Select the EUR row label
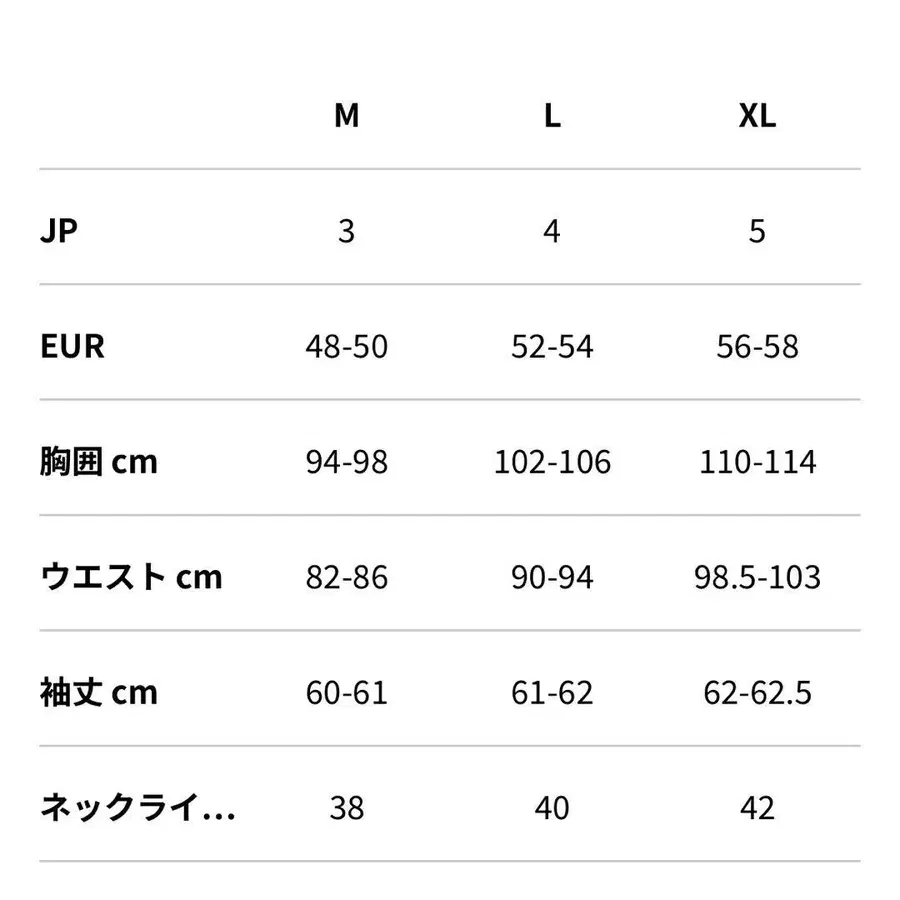 click(x=72, y=347)
